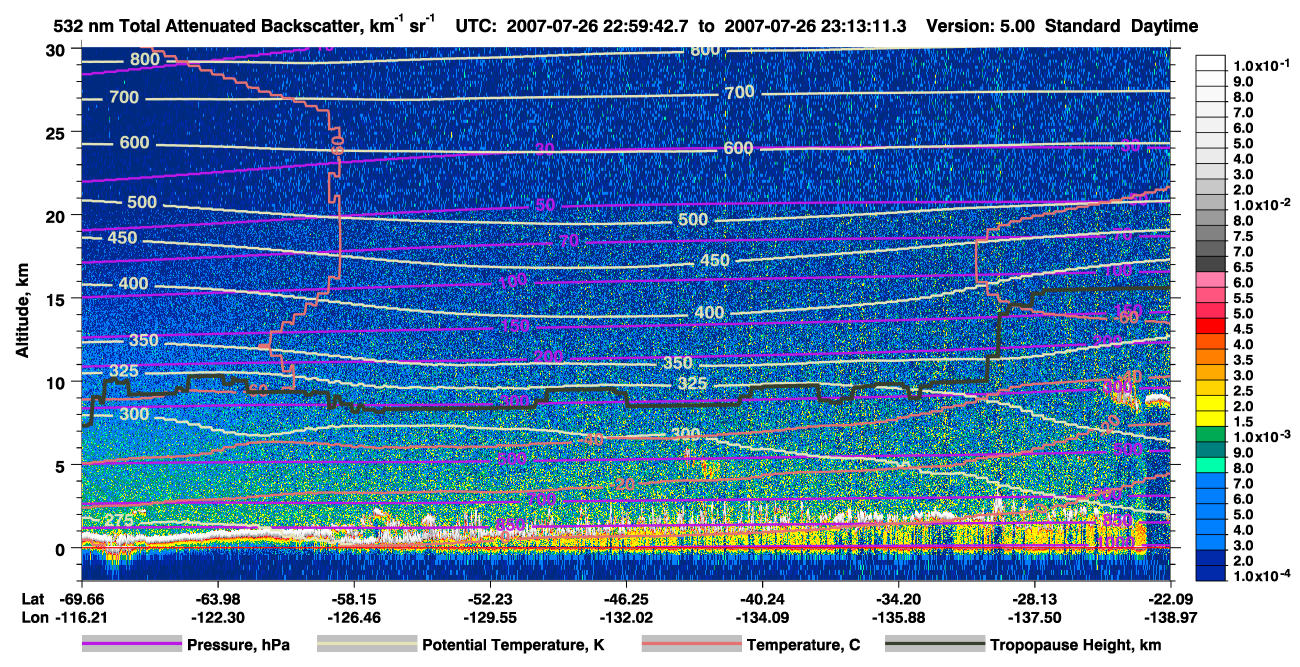The height and width of the screenshot is (667, 1300).
Task: Click the magenta Pressure line sample in legend
Action: (131, 644)
